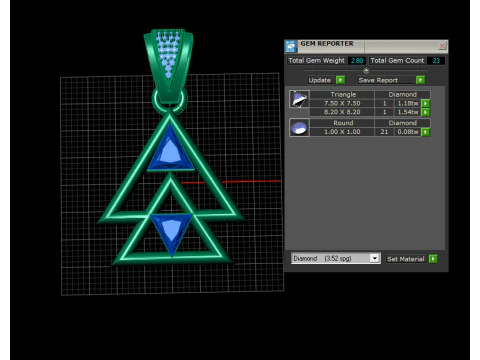Click the green Set Material arrow

coord(433,259)
